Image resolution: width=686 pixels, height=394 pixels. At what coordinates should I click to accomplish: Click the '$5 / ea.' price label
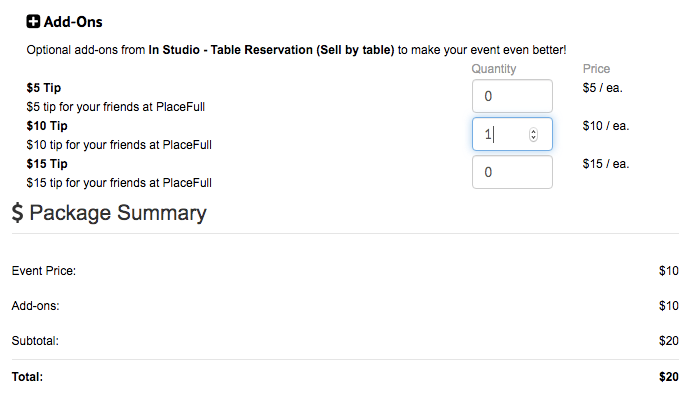602,87
